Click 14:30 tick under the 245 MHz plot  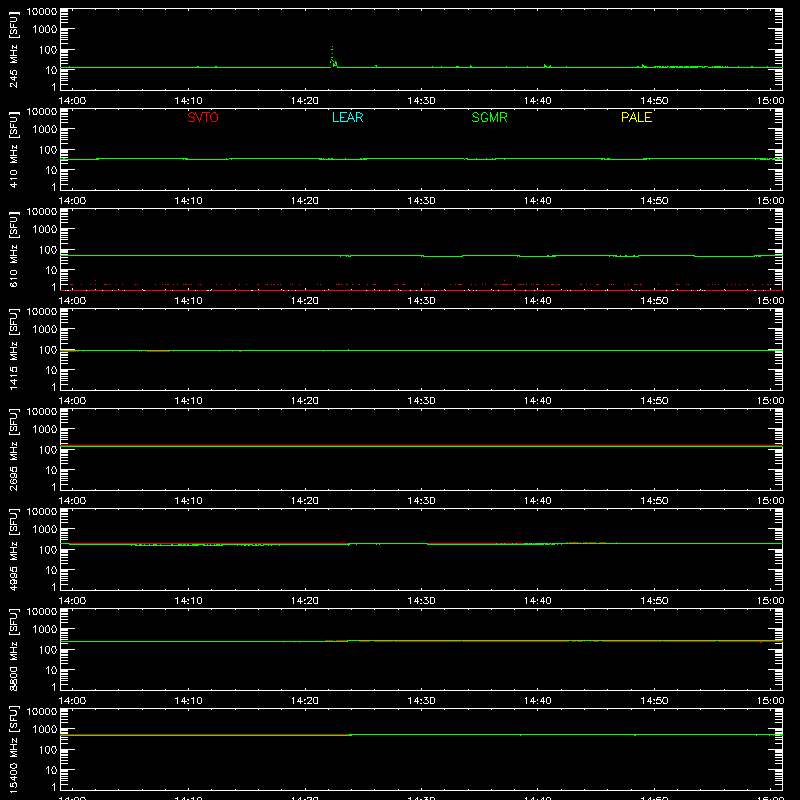tap(421, 101)
